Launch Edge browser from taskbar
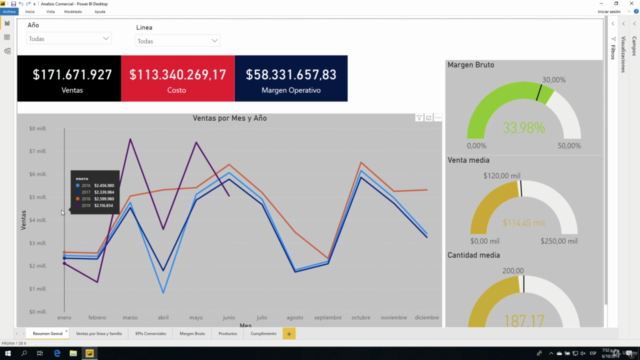This screenshot has height=360, width=640. tap(57, 353)
